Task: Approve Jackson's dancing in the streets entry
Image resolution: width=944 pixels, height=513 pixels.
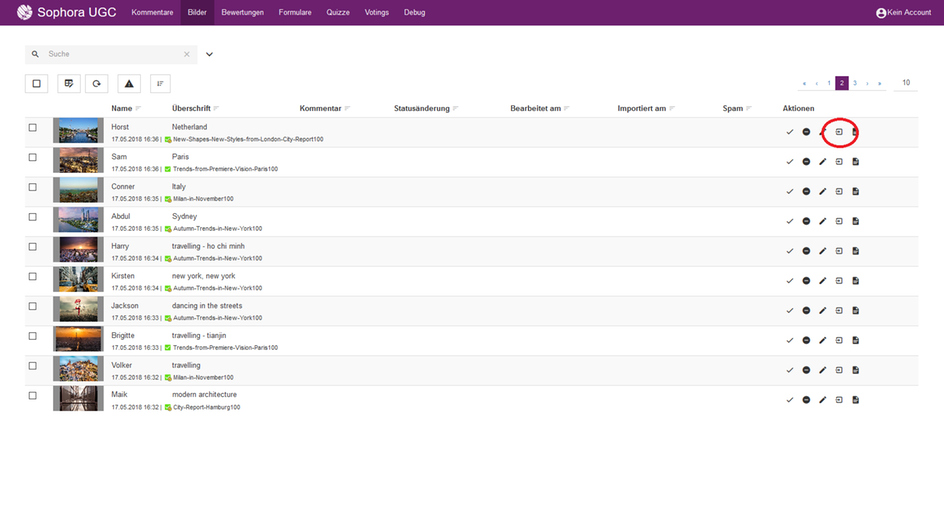Action: coord(789,311)
